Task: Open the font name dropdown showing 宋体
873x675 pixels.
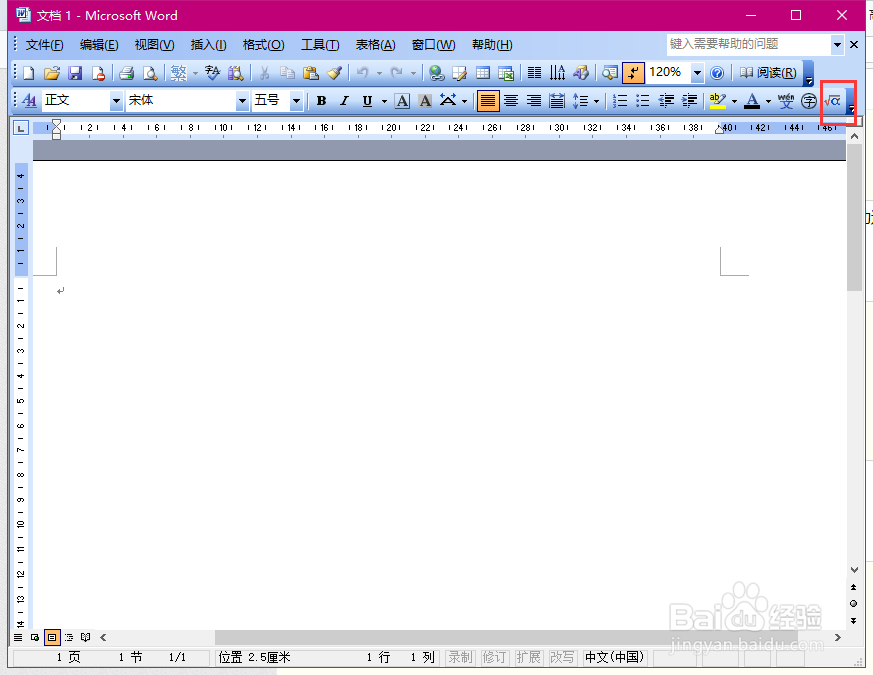Action: [x=243, y=100]
